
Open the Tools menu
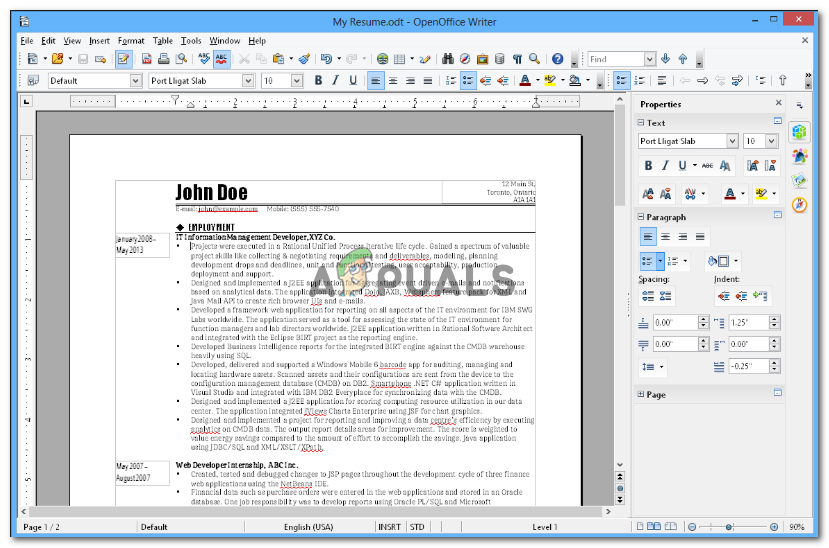191,41
